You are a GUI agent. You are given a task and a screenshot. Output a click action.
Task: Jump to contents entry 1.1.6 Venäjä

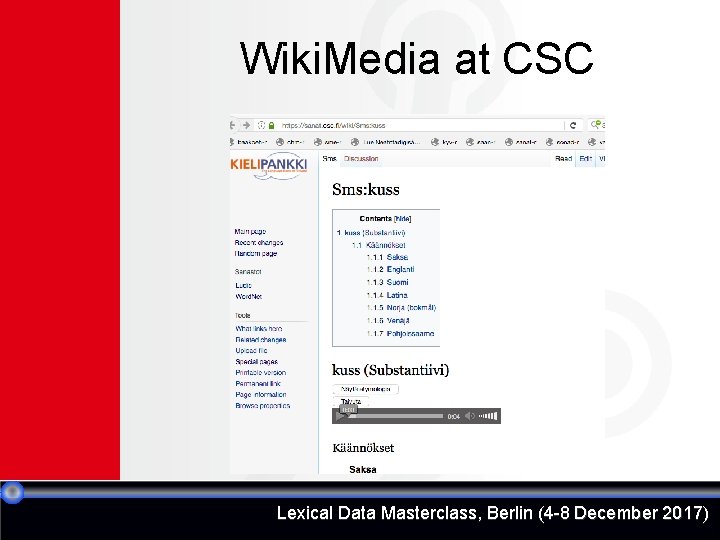point(388,321)
